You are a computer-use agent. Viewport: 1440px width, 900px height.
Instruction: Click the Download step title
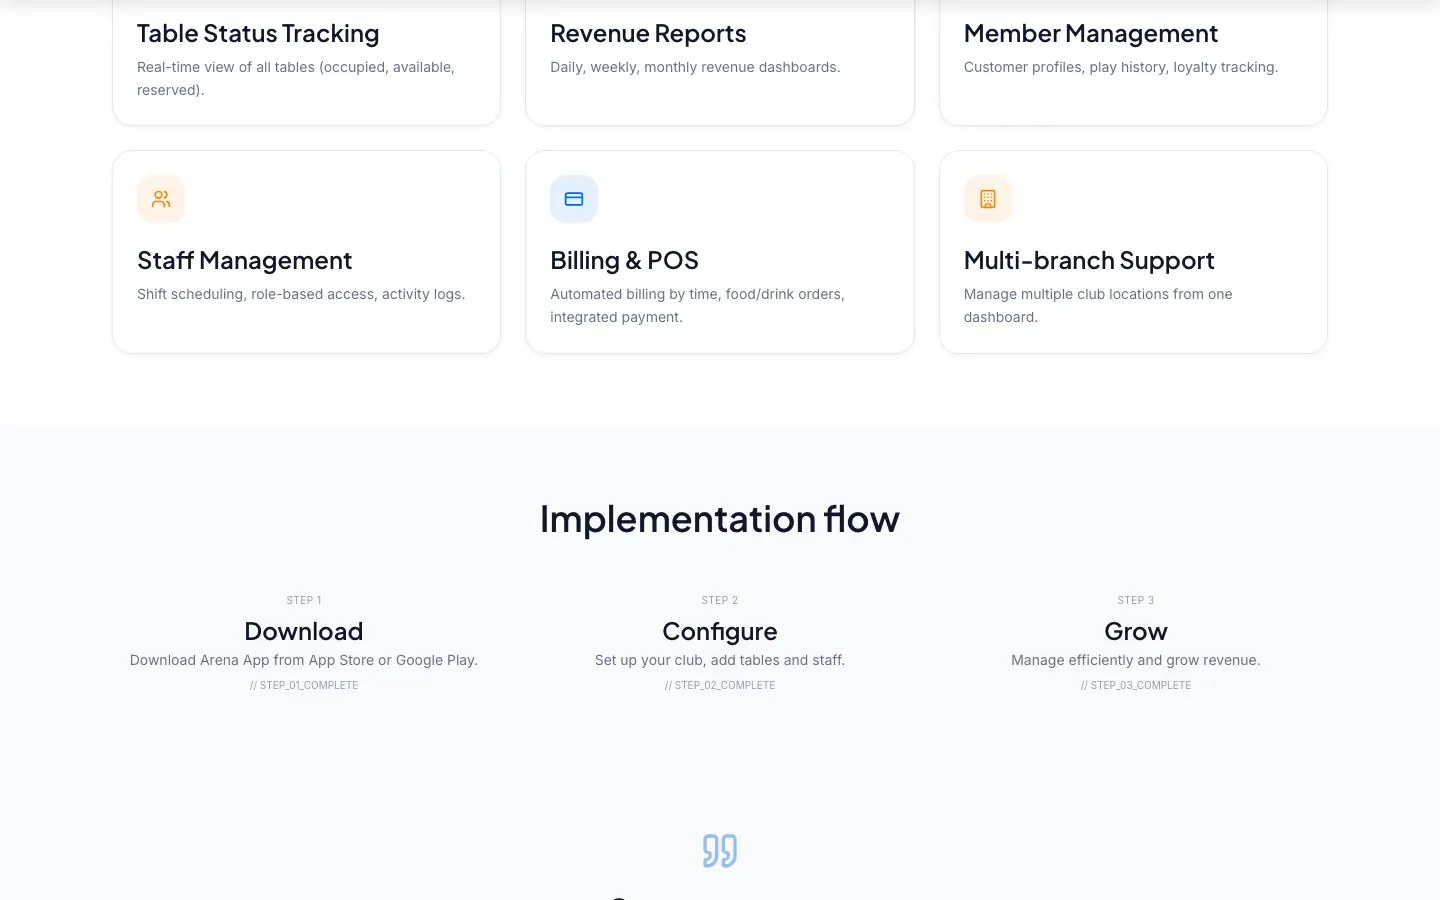(x=304, y=631)
